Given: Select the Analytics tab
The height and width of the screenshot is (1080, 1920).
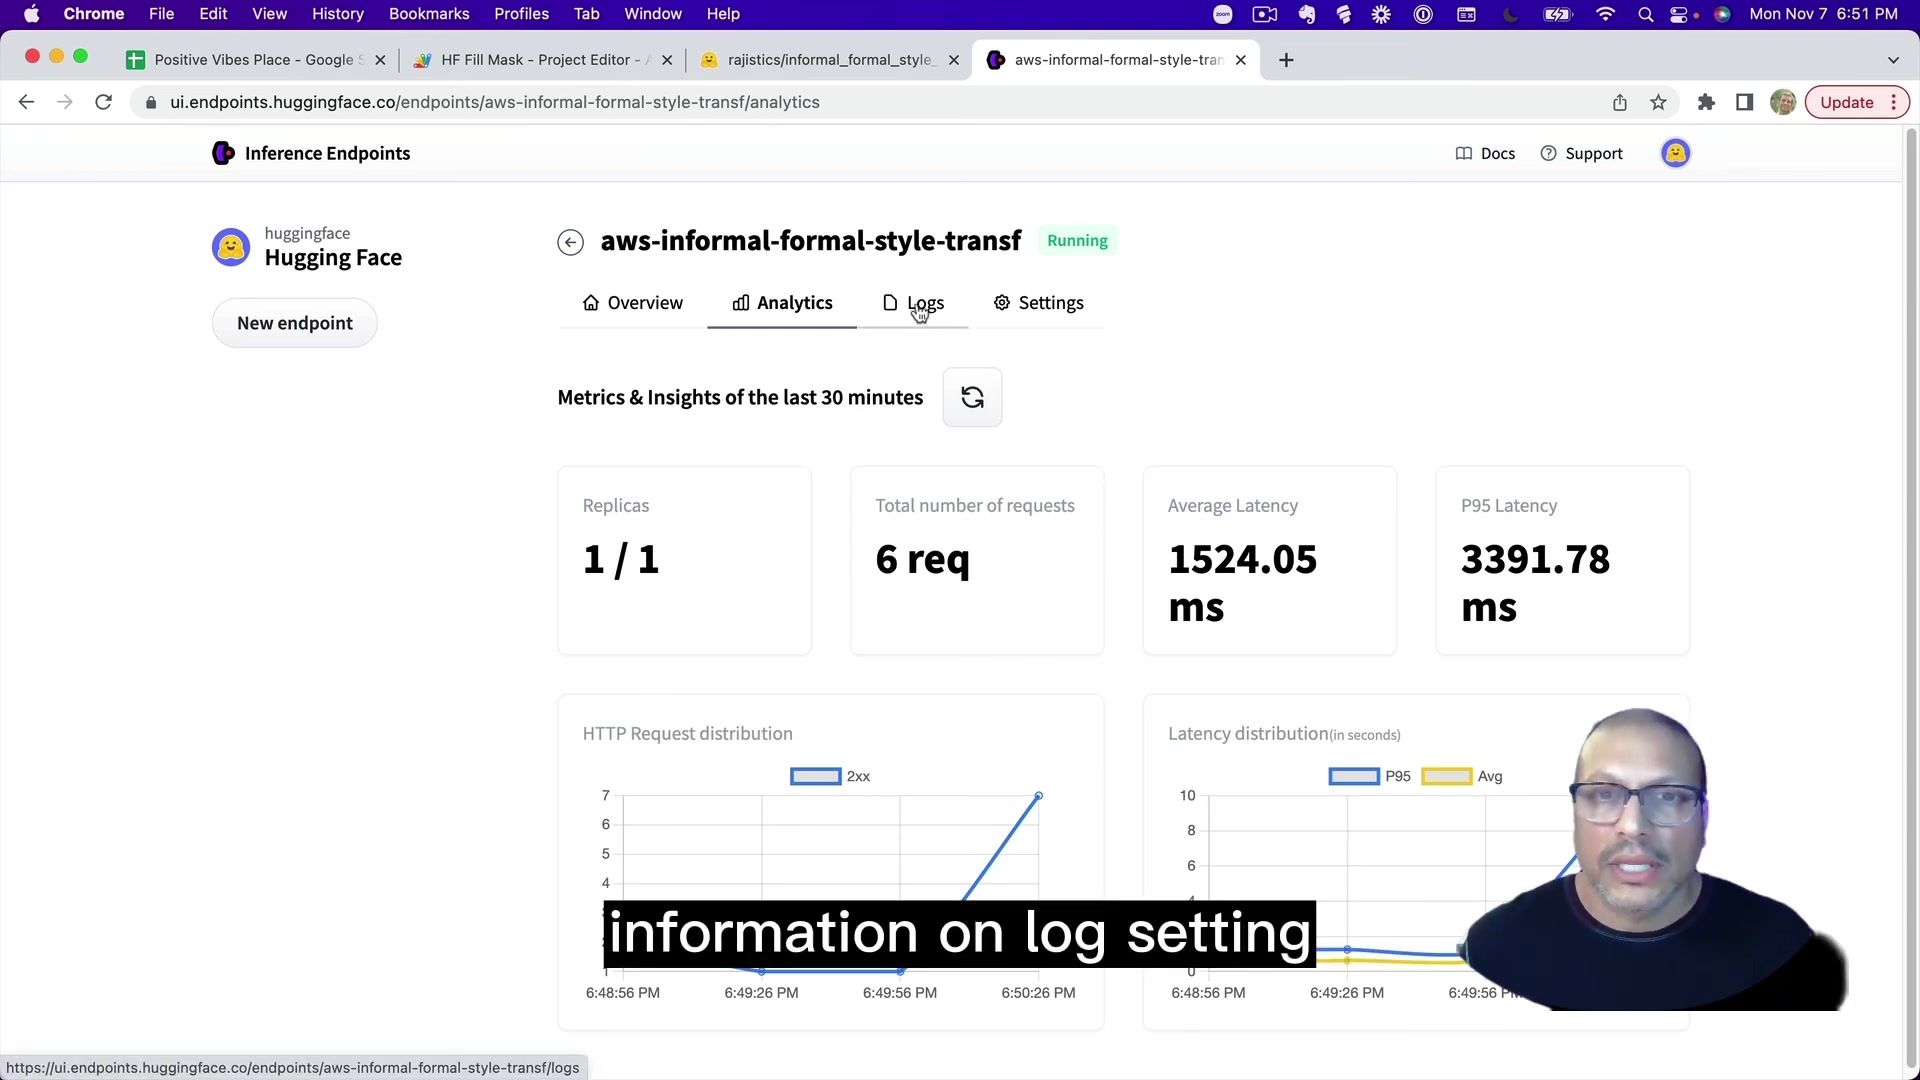Looking at the screenshot, I should click(x=782, y=303).
